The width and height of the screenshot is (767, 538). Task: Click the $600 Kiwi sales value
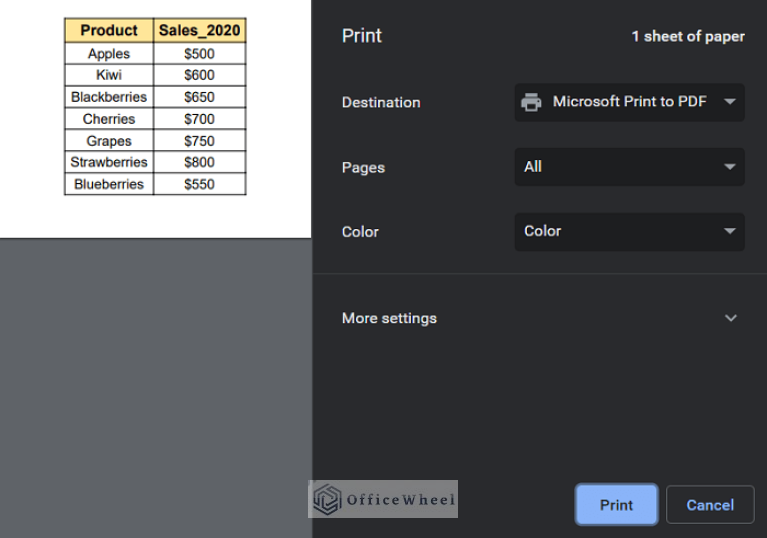pyautogui.click(x=199, y=75)
